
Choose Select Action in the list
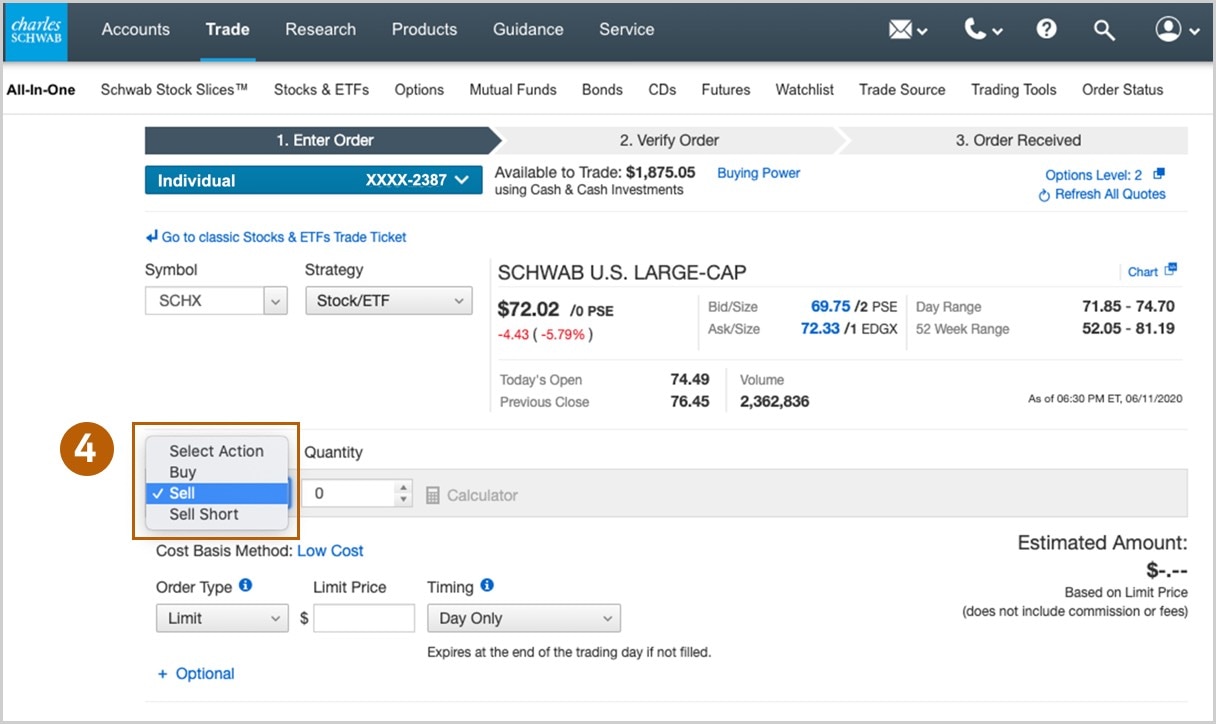217,451
